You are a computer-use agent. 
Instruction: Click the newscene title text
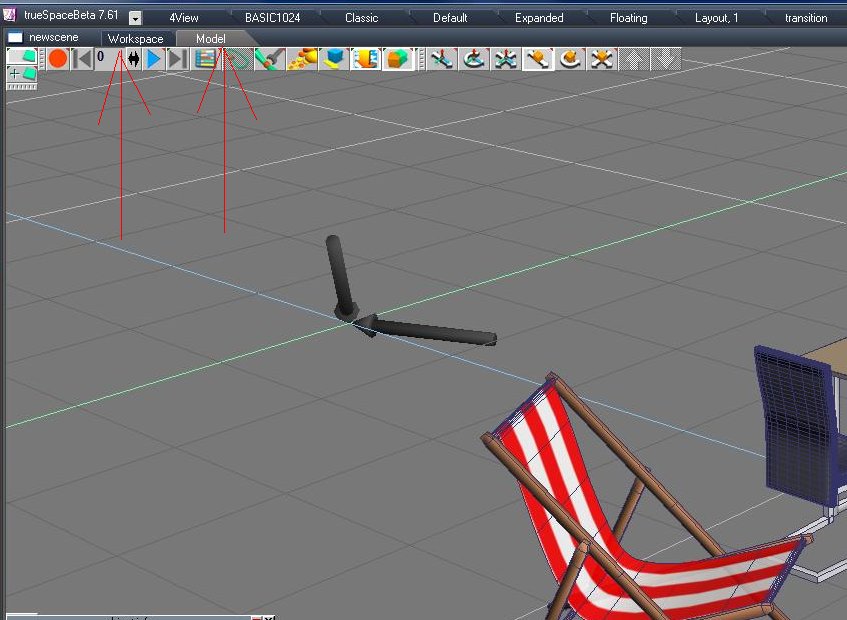tap(53, 37)
